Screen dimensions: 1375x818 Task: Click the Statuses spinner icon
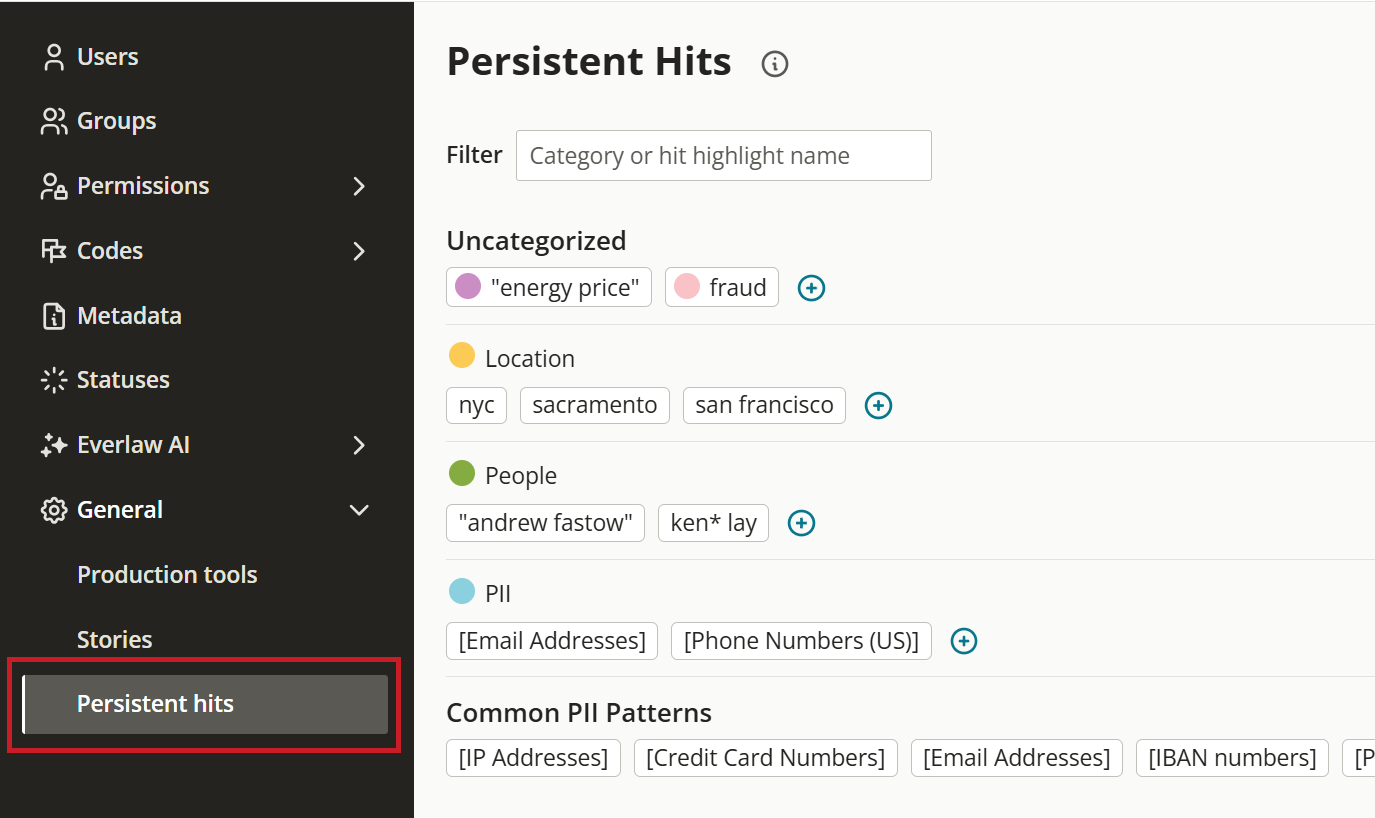click(x=54, y=380)
